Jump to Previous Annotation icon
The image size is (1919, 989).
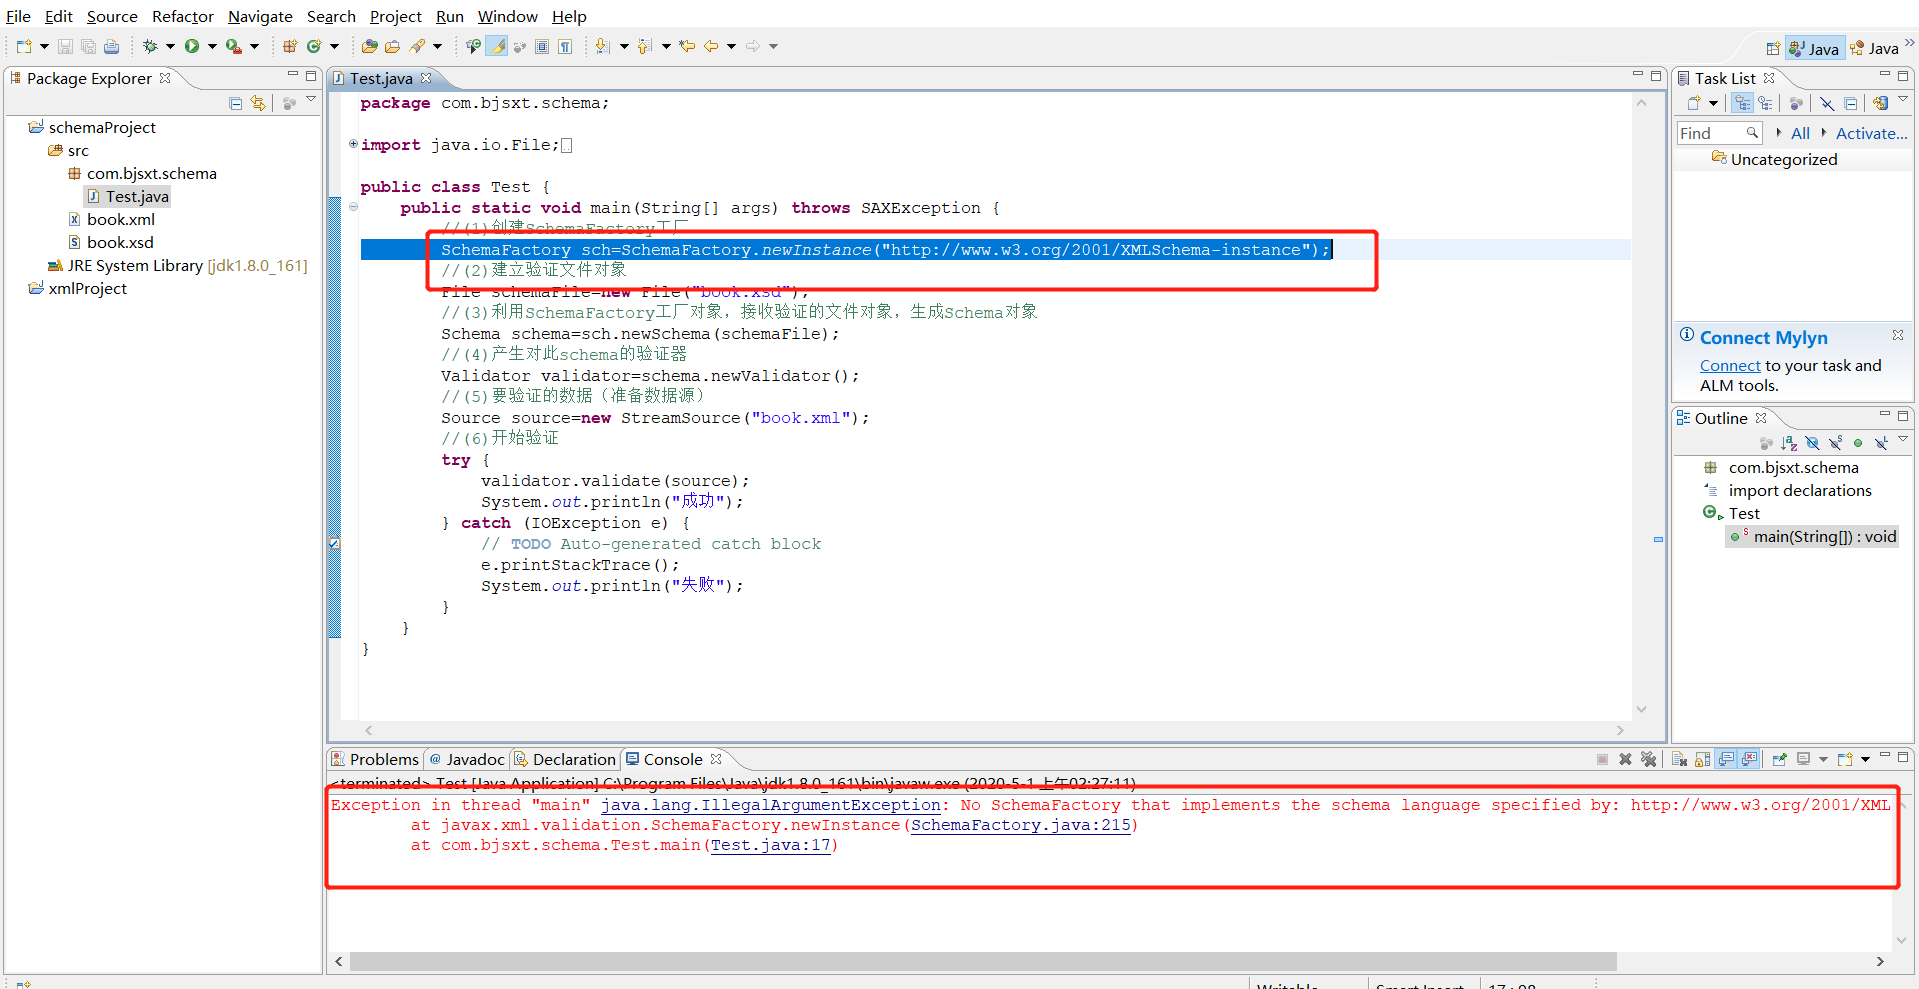coord(644,46)
